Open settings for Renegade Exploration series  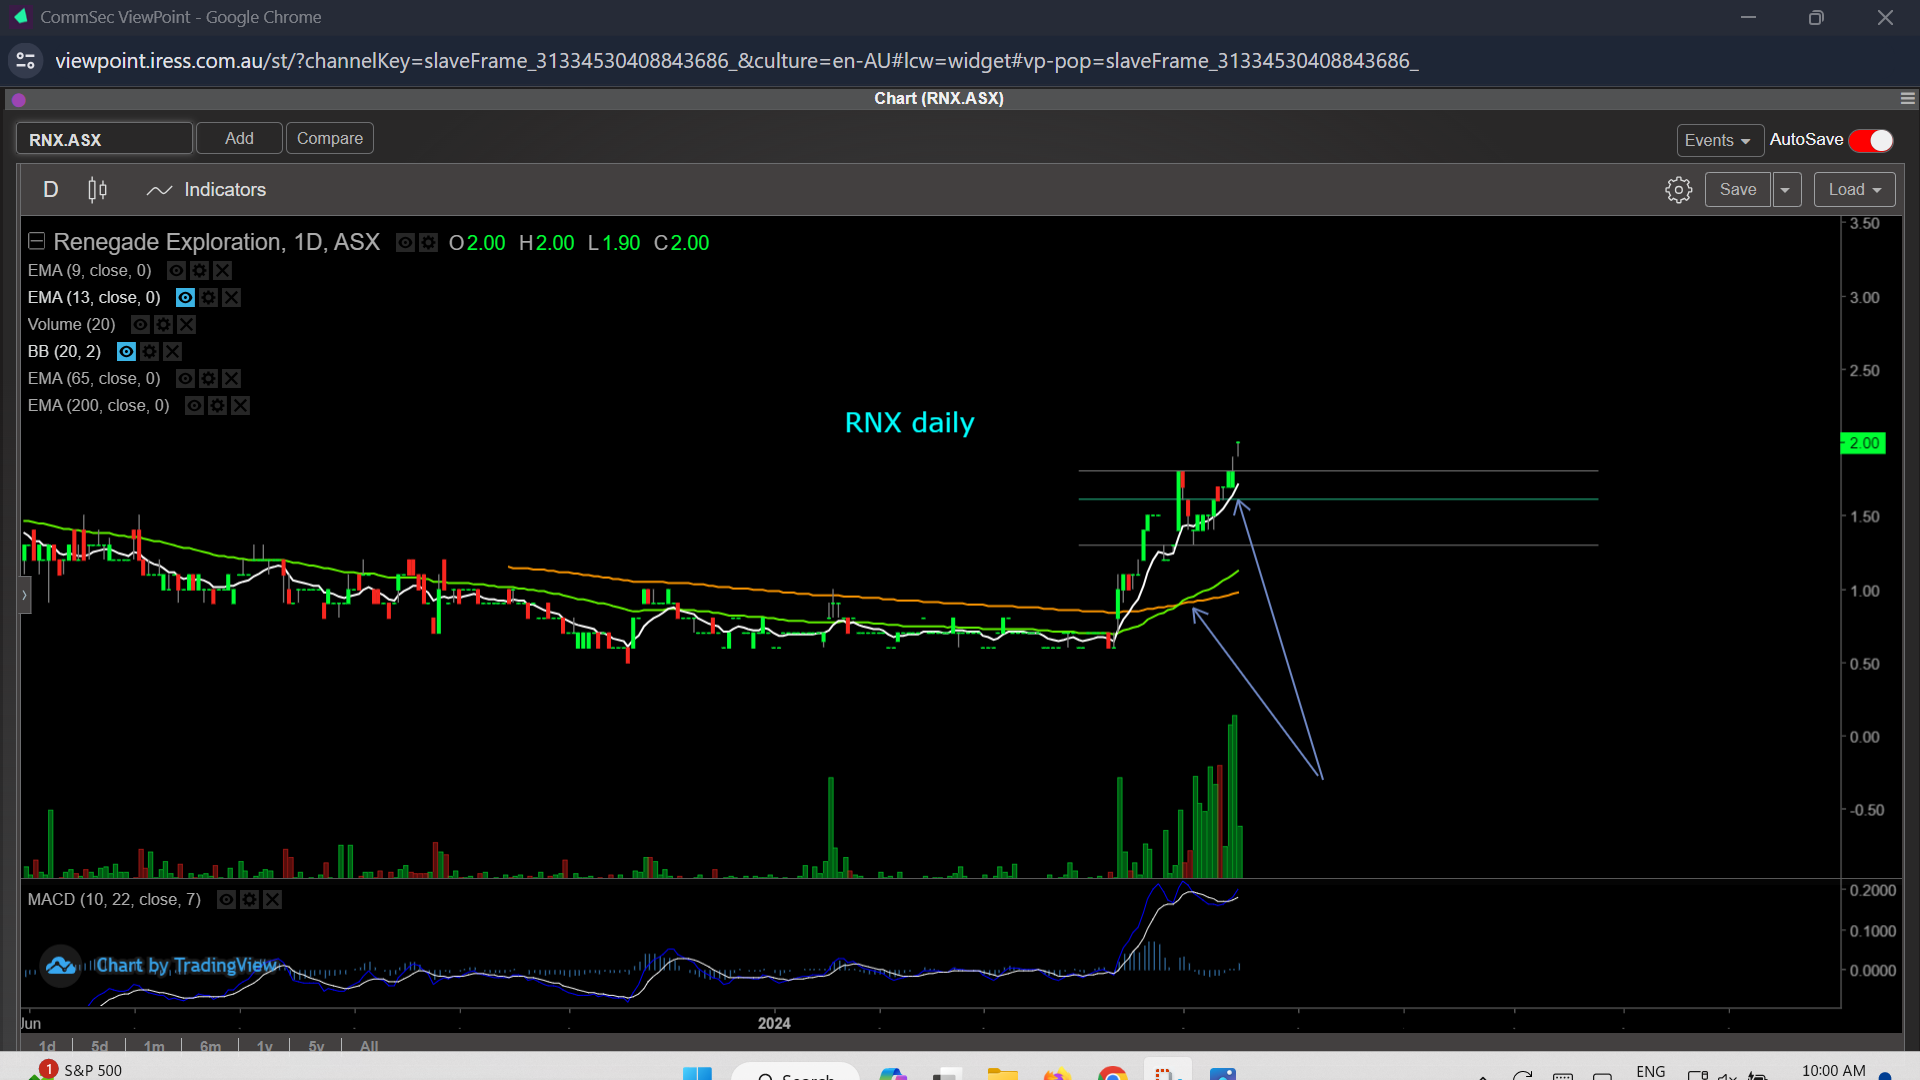coord(428,243)
